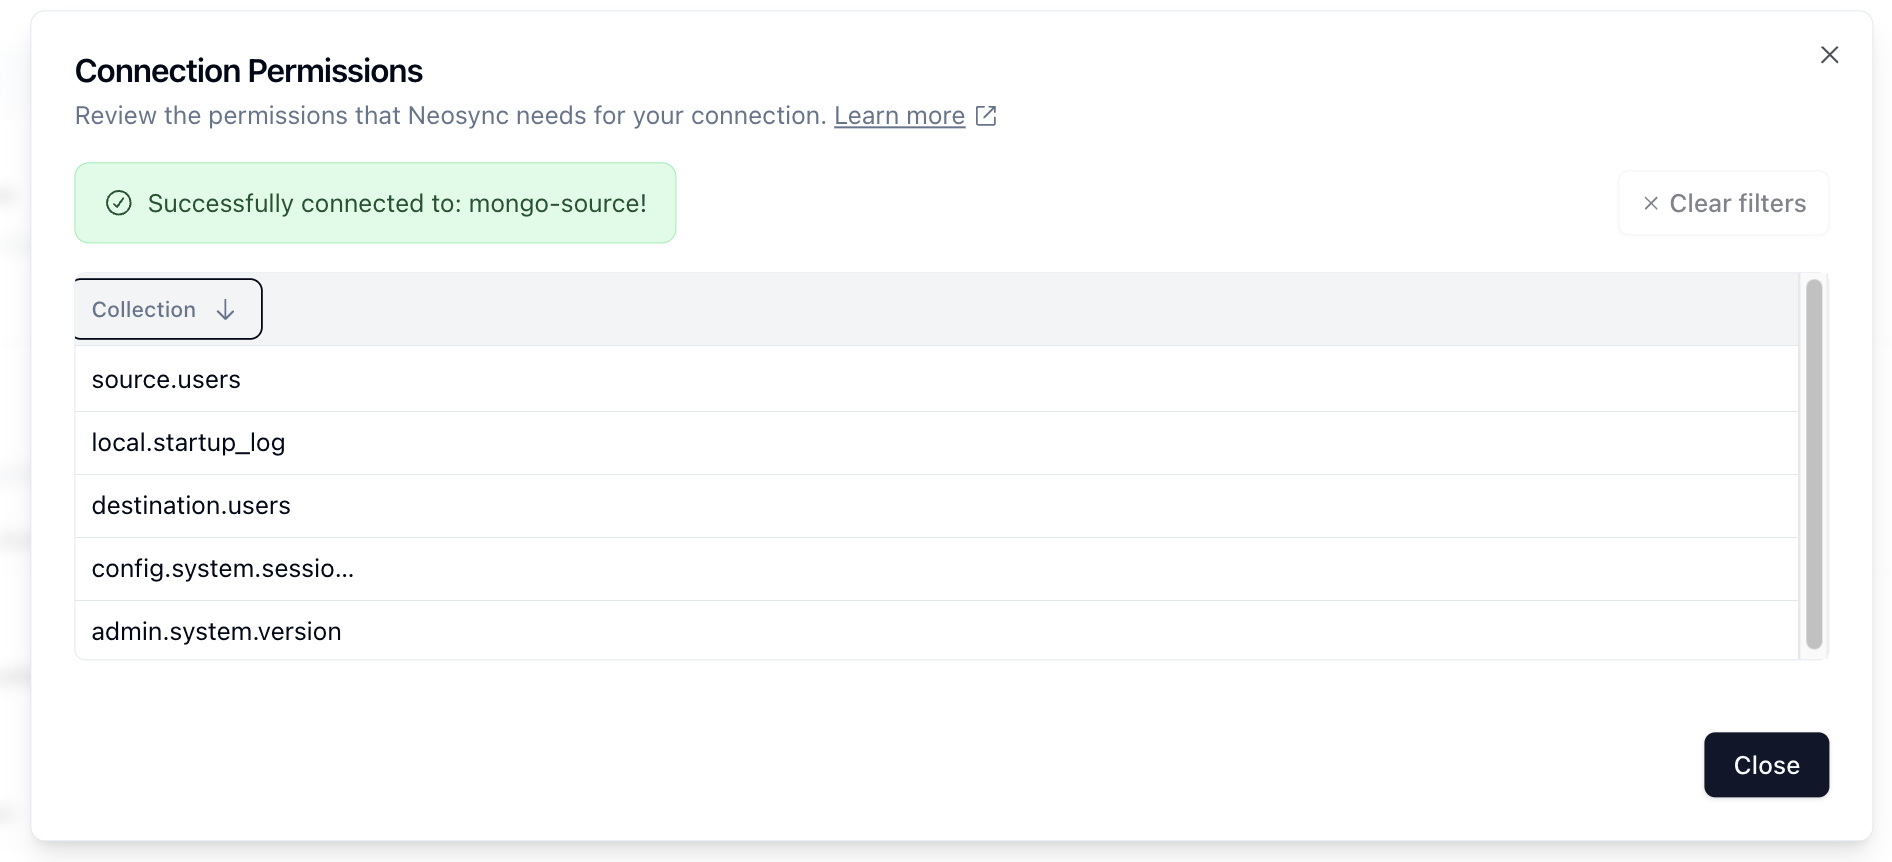Click down arrow sort icon beside Collection
1892x862 pixels.
click(x=226, y=310)
